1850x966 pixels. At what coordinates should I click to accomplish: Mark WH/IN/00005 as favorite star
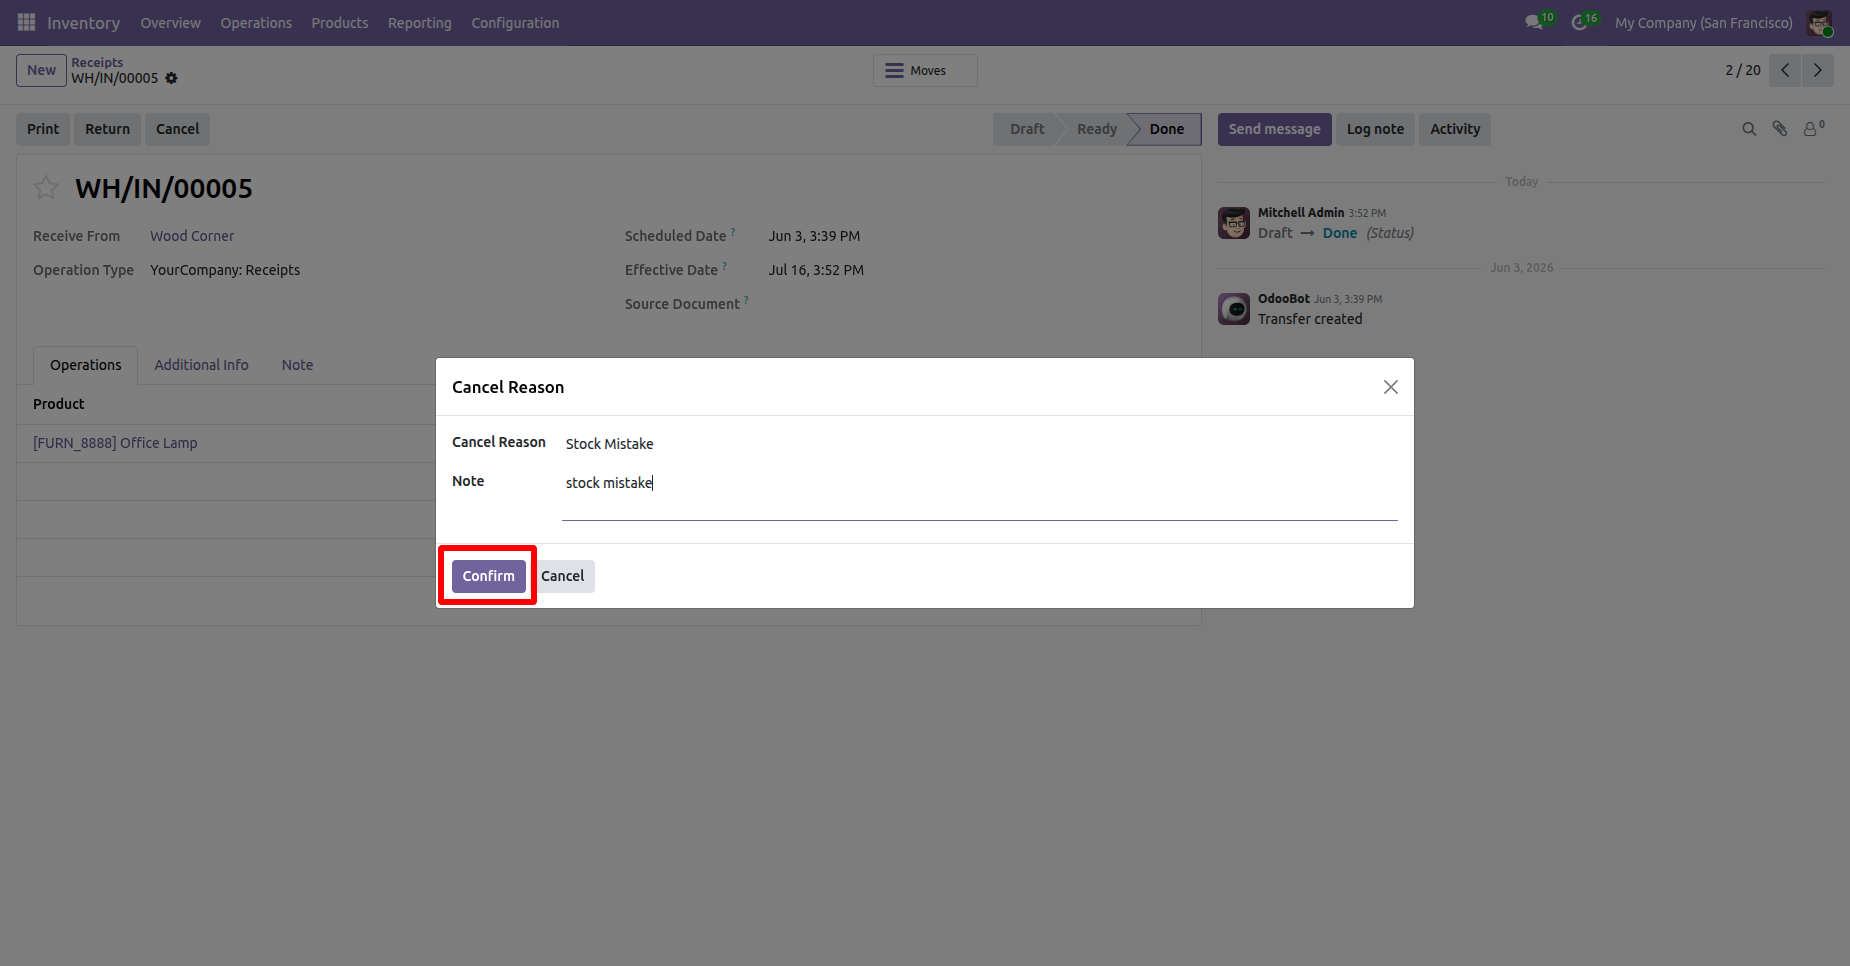tap(46, 187)
